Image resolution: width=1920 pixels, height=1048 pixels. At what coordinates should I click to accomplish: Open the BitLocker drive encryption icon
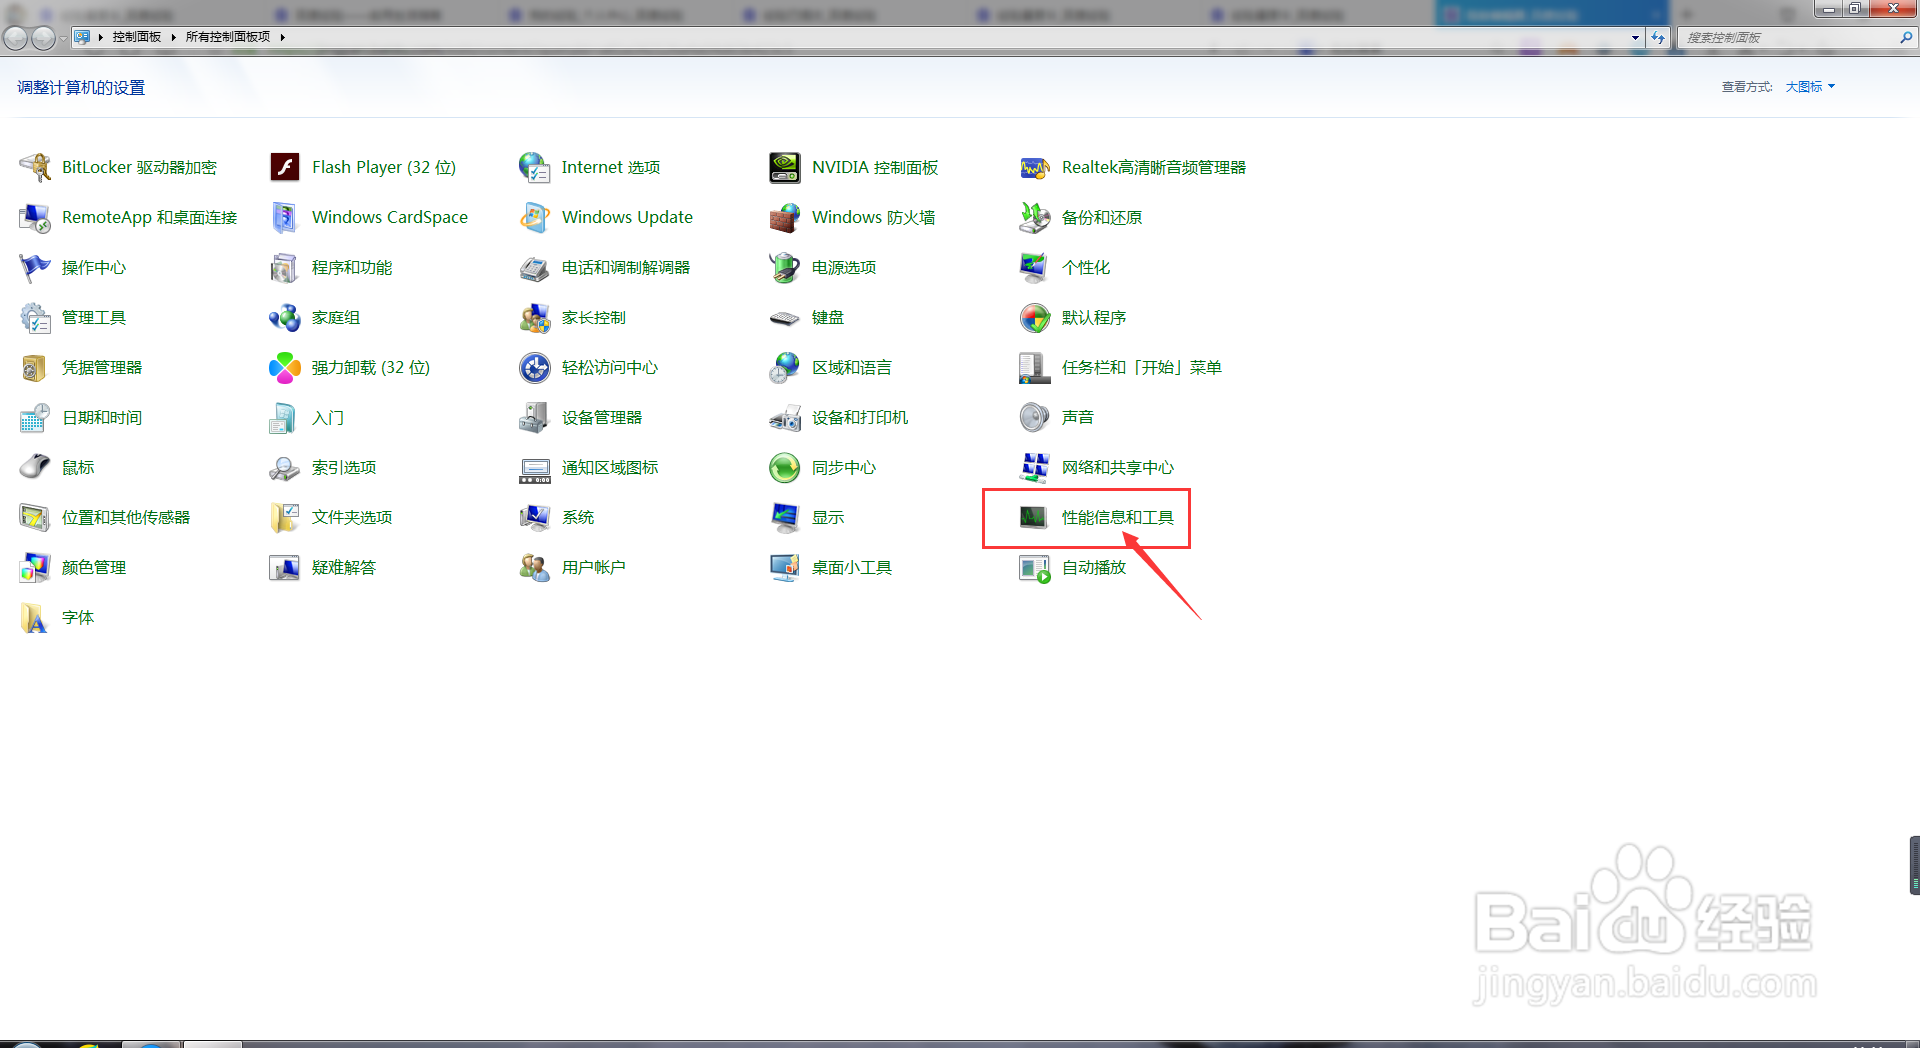coord(35,167)
